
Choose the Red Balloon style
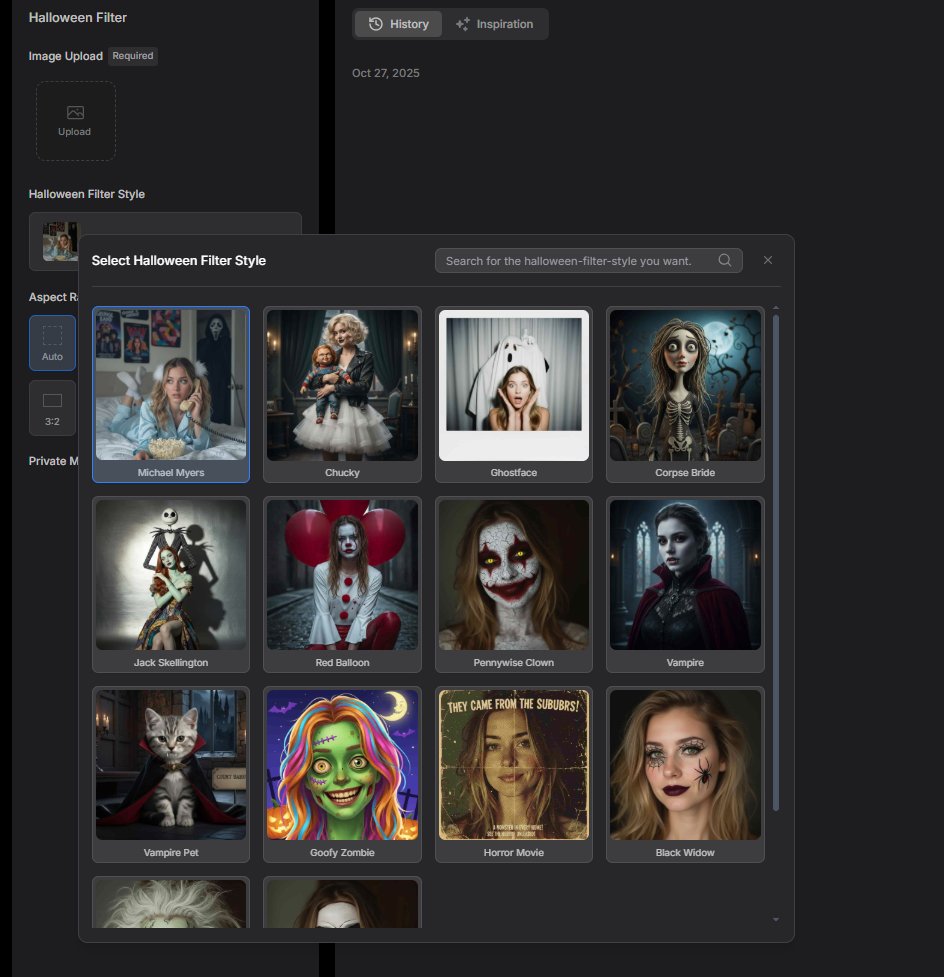[x=342, y=584]
